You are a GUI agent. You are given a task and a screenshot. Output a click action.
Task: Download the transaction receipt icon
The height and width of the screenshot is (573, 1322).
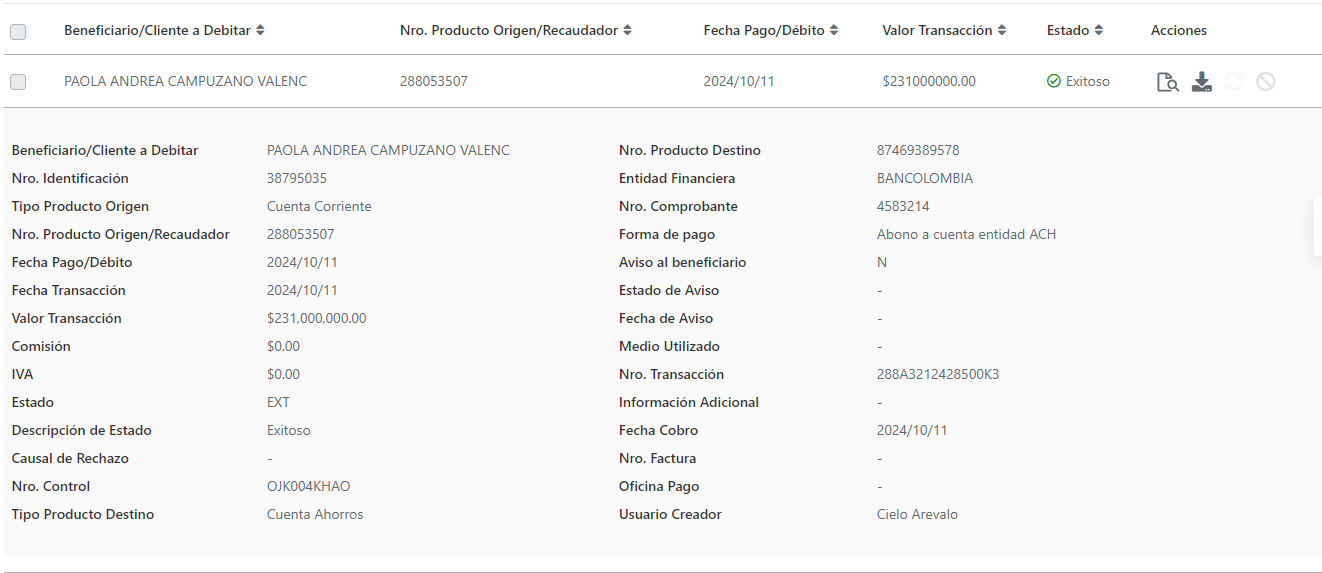(1202, 82)
